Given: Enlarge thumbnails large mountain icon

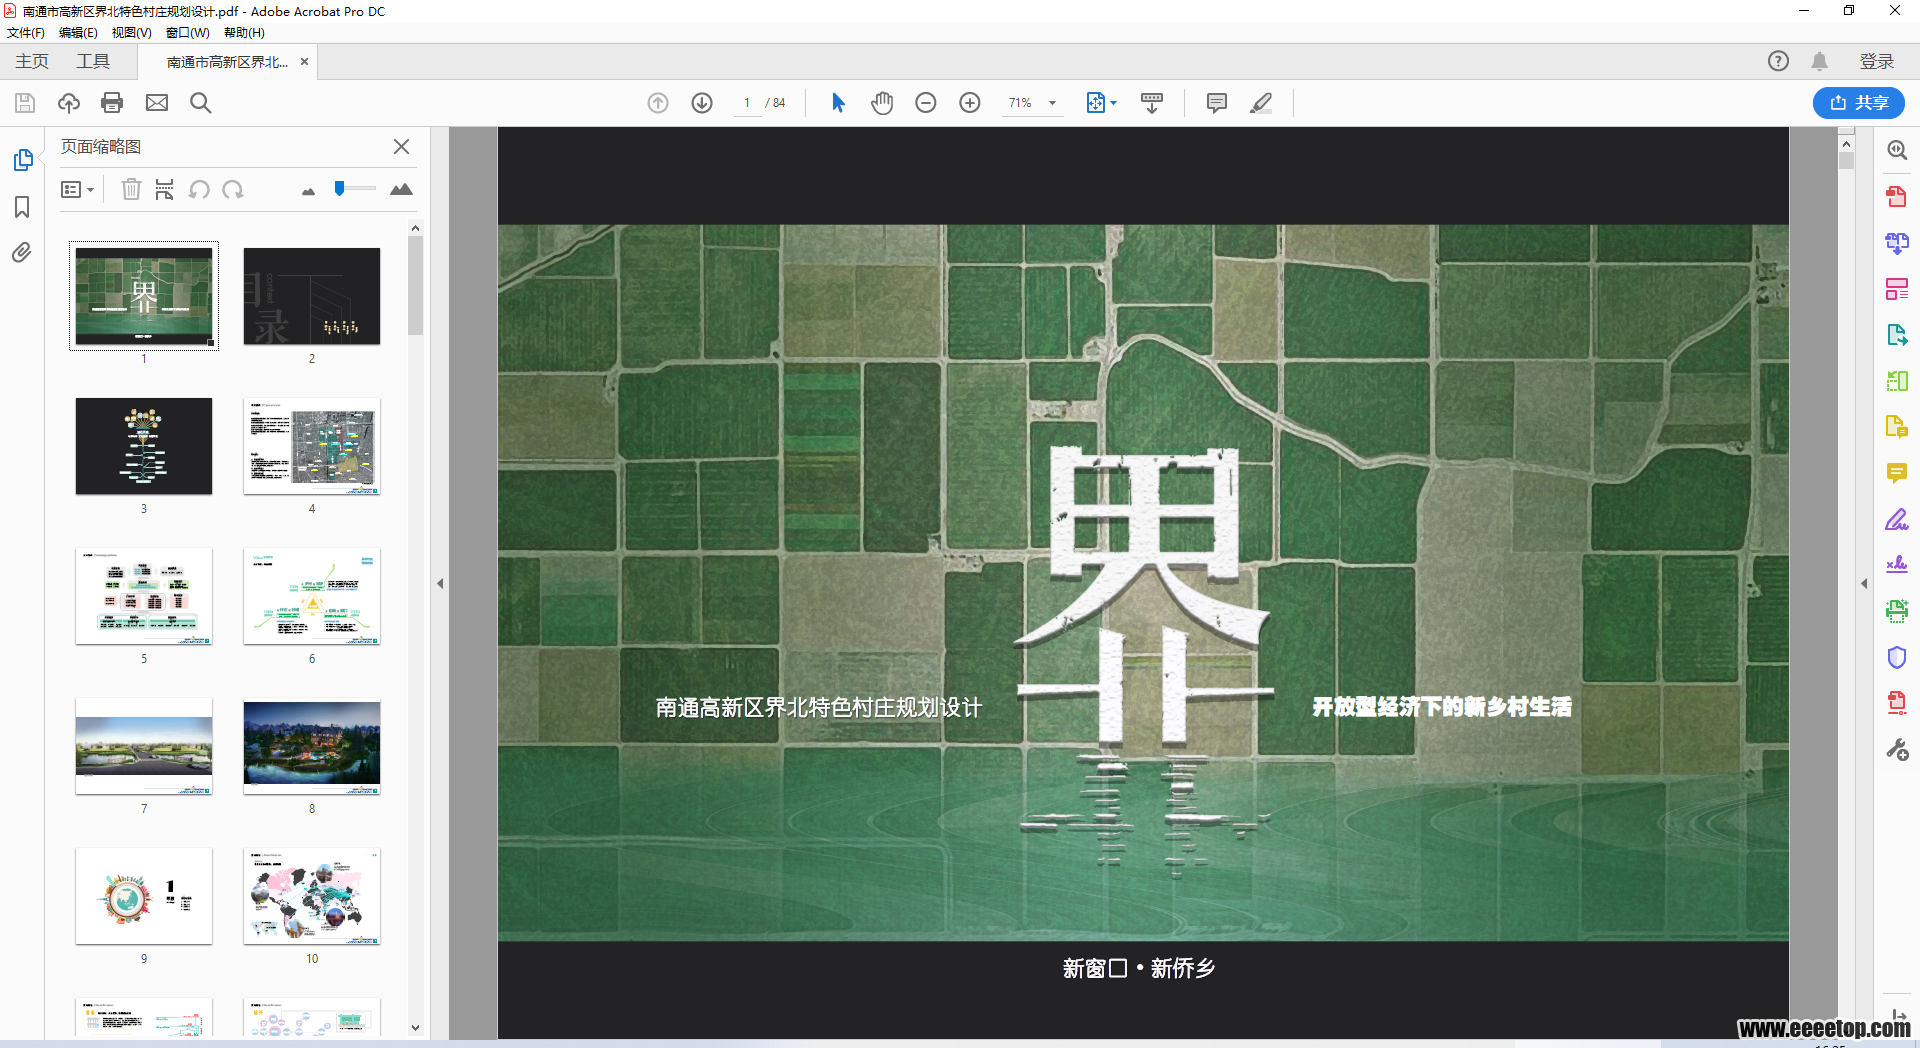Looking at the screenshot, I should 401,189.
